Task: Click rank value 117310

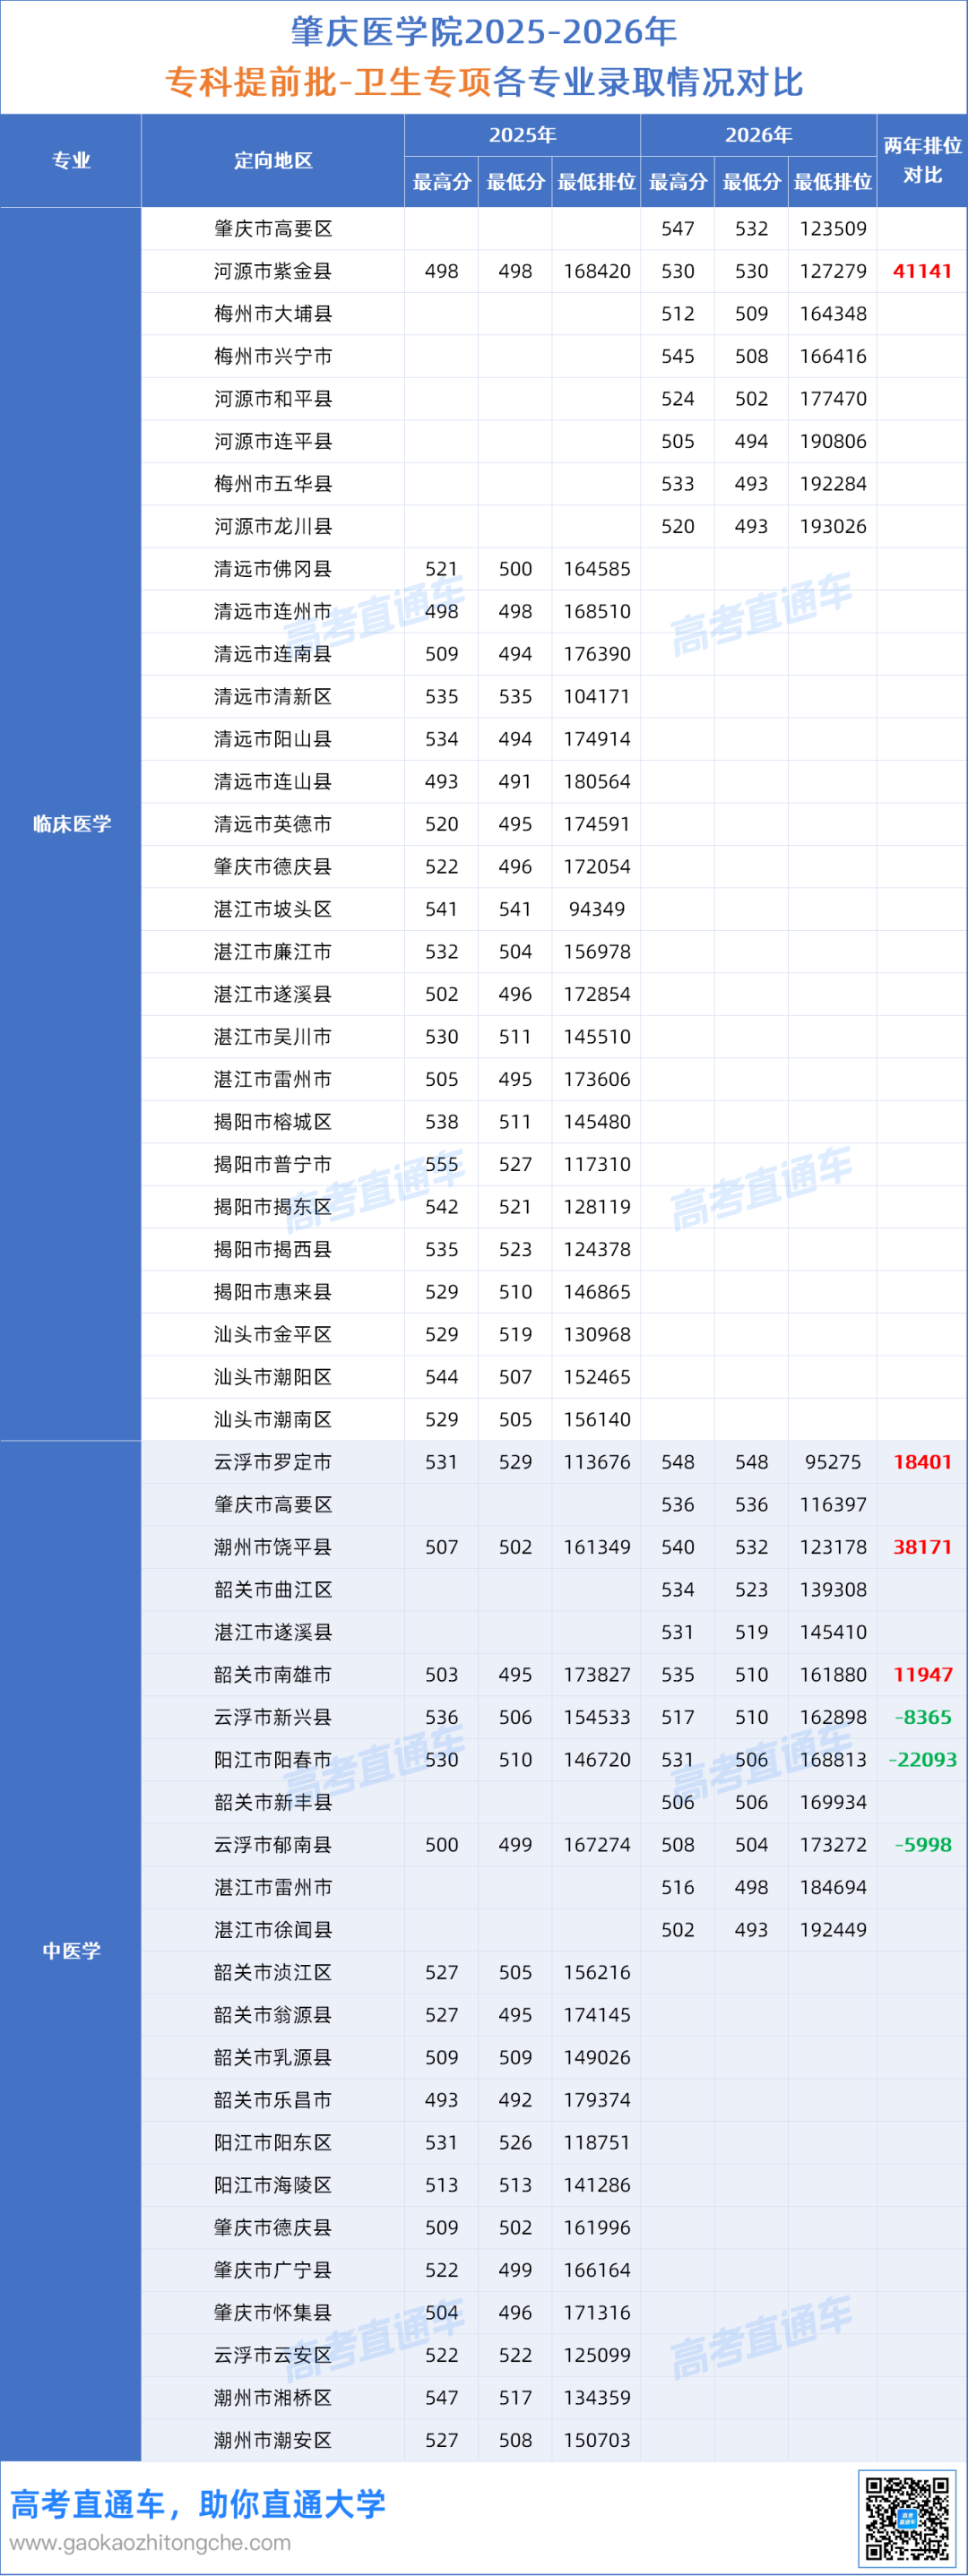Action: 597,1164
